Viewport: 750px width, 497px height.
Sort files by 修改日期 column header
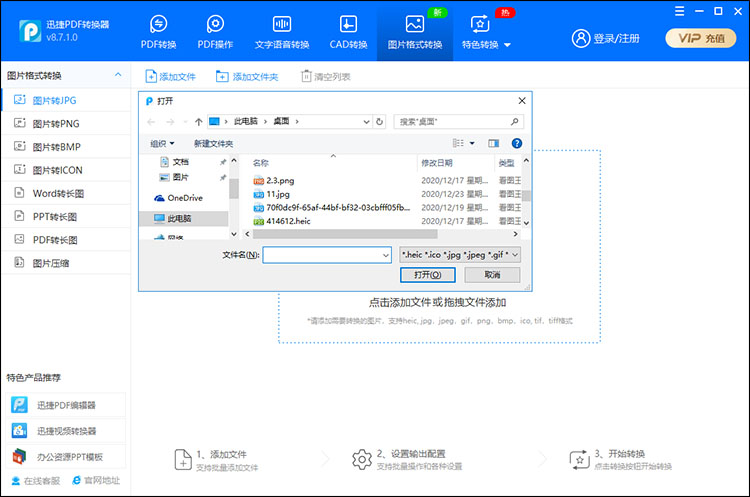click(437, 163)
